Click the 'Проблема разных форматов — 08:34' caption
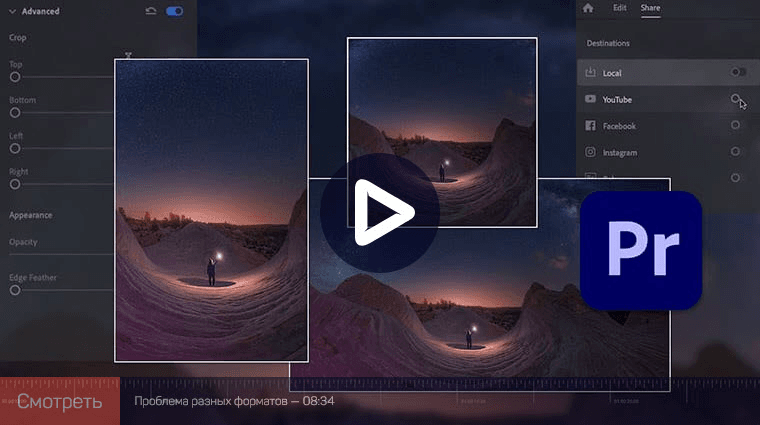This screenshot has height=425, width=760. (234, 401)
